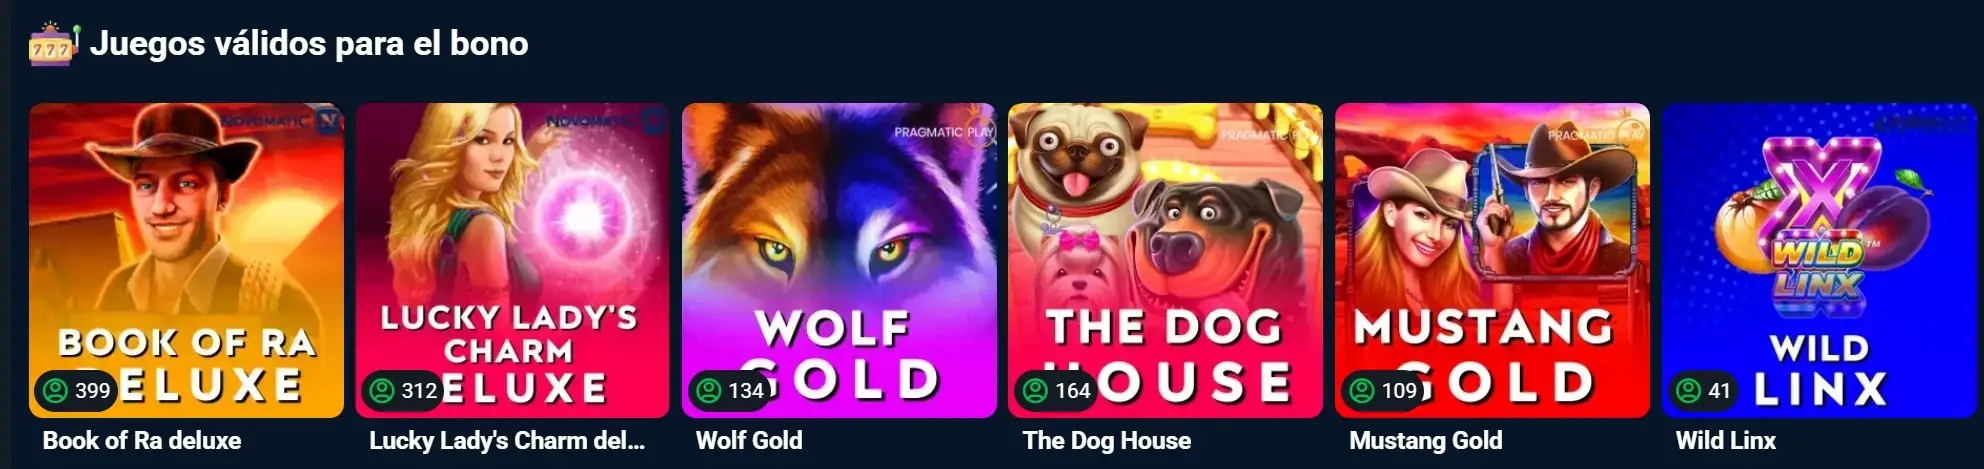The width and height of the screenshot is (1984, 469).
Task: Launch The Dog House game tile
Action: (x=1165, y=260)
